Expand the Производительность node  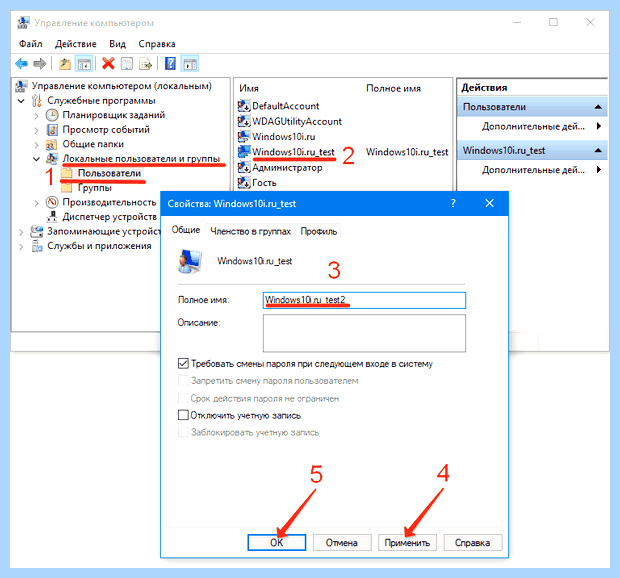coord(36,203)
